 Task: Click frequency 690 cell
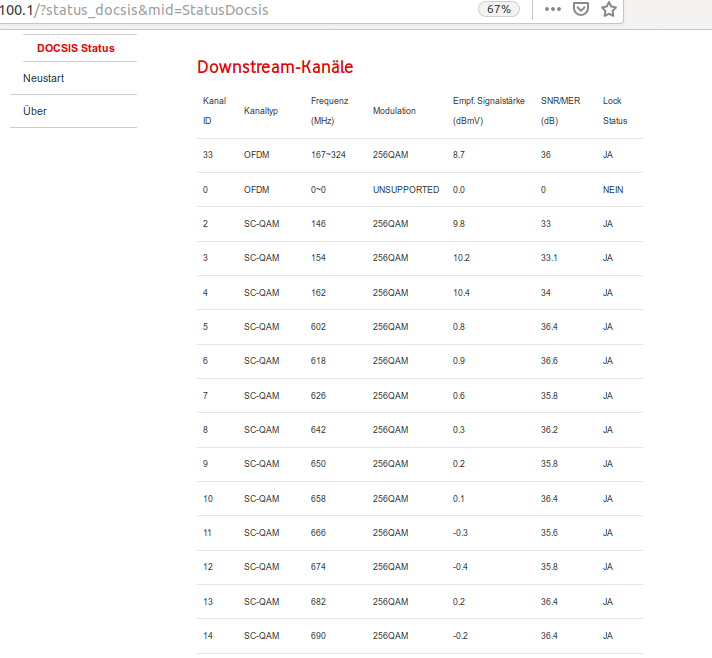(x=318, y=636)
